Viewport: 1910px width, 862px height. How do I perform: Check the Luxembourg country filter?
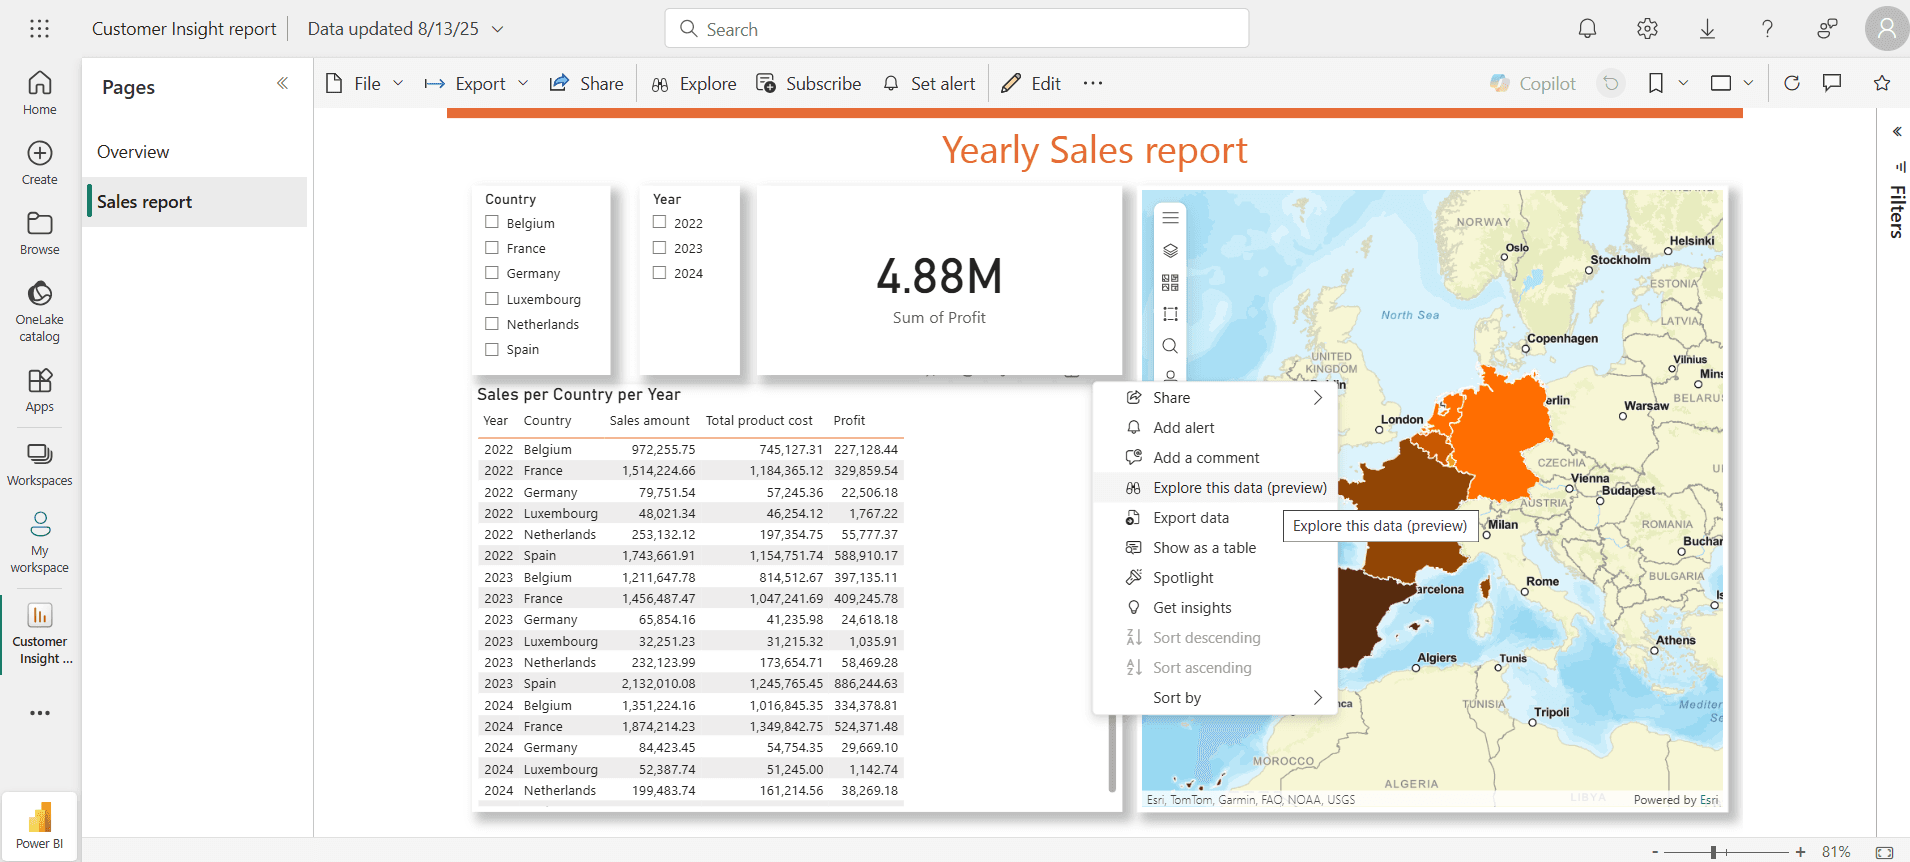(492, 298)
